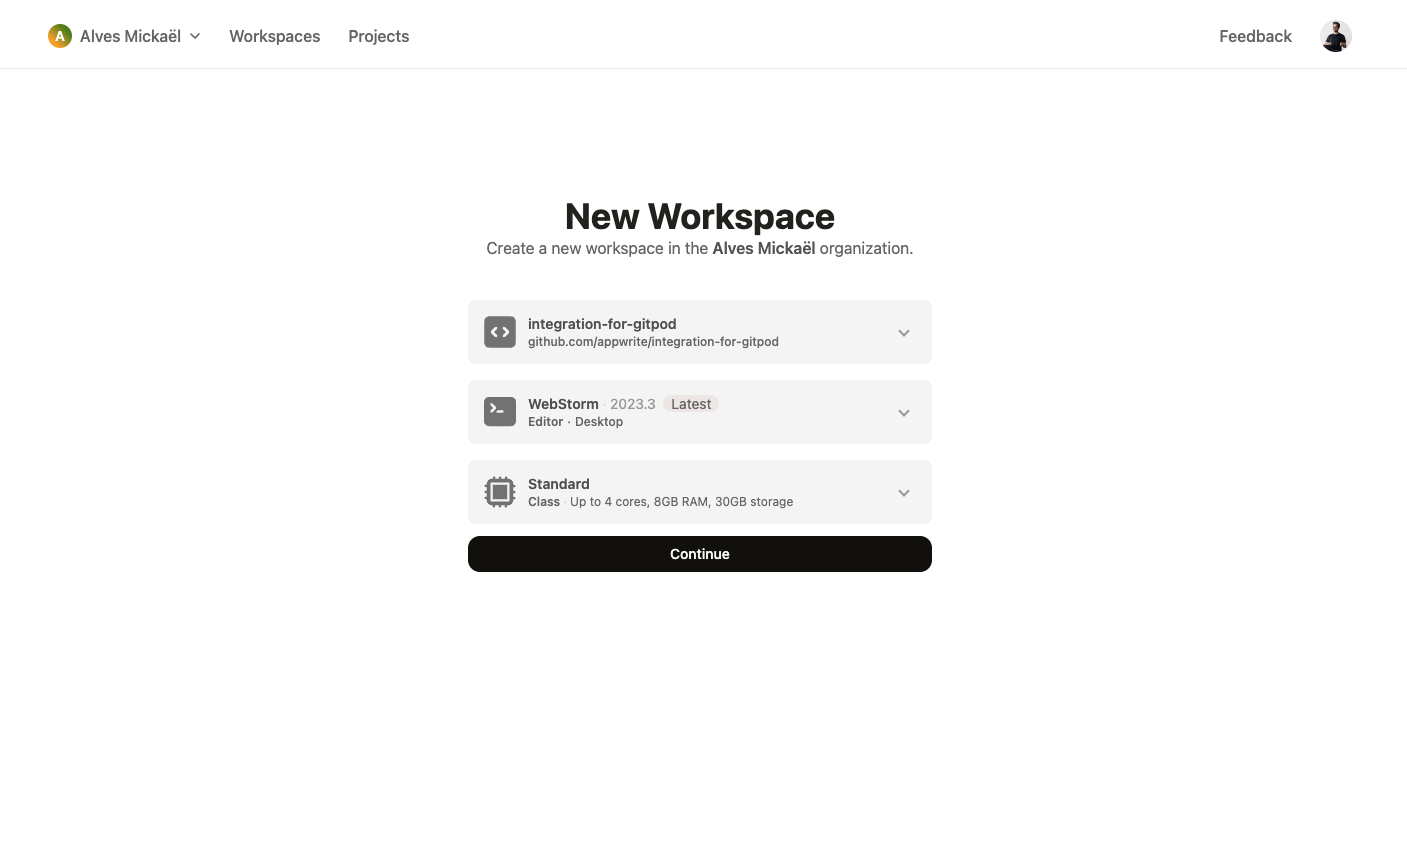Click the green Alves Mickaël organization avatar
The image size is (1407, 853).
point(60,36)
